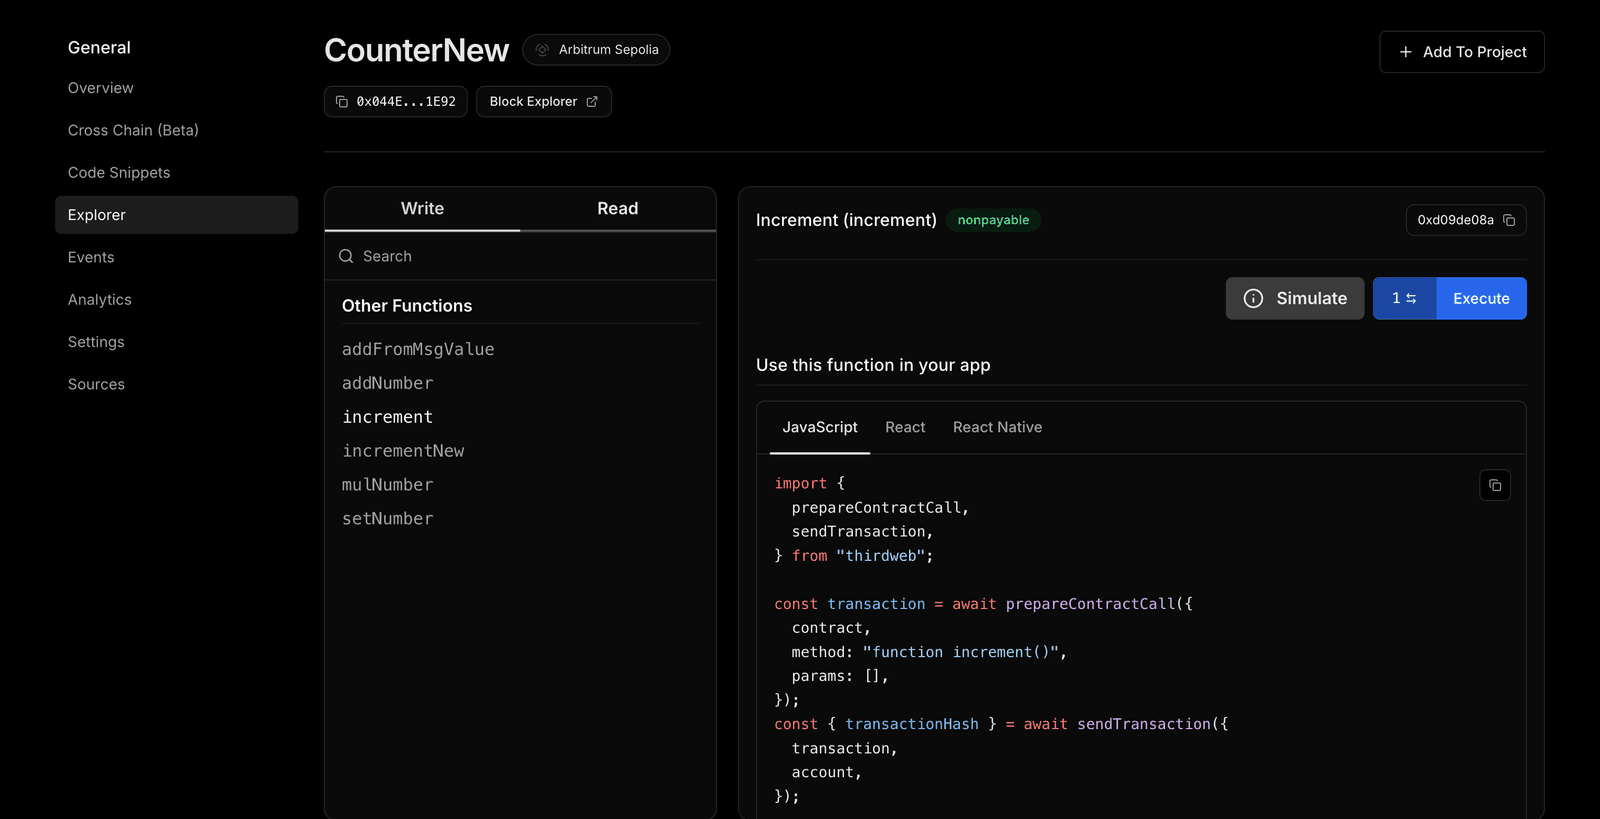Image resolution: width=1600 pixels, height=819 pixels.
Task: Copy the contract address 0x044E...1E92
Action: [396, 102]
